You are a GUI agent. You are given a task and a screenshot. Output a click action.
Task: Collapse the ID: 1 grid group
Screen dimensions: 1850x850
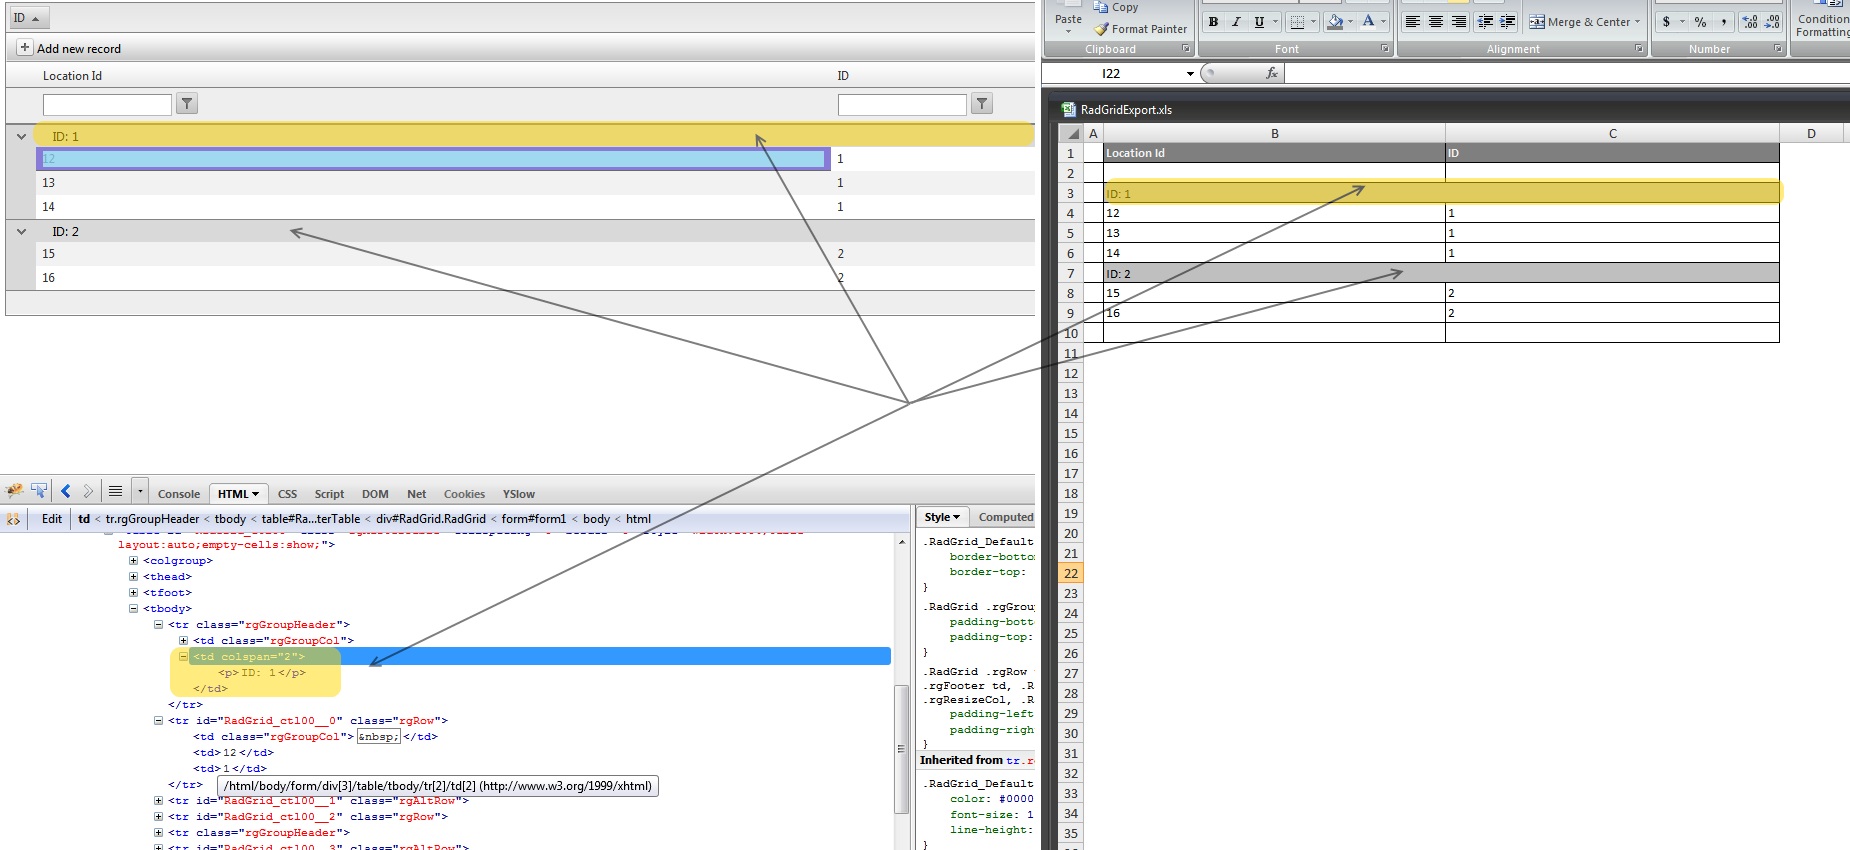21,136
